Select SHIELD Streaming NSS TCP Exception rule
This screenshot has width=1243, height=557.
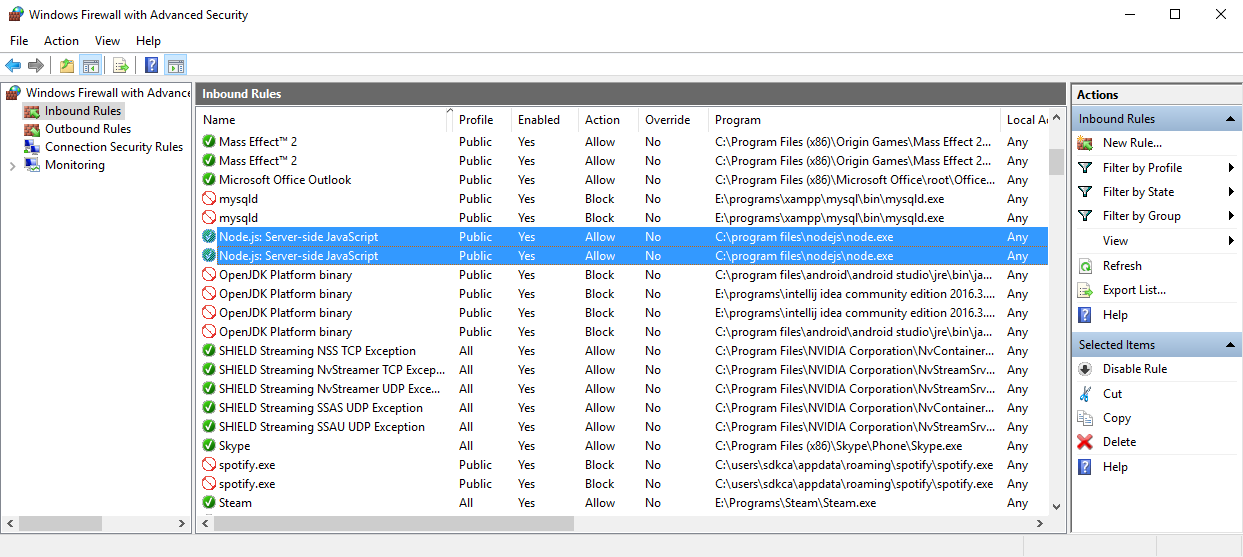pos(317,351)
